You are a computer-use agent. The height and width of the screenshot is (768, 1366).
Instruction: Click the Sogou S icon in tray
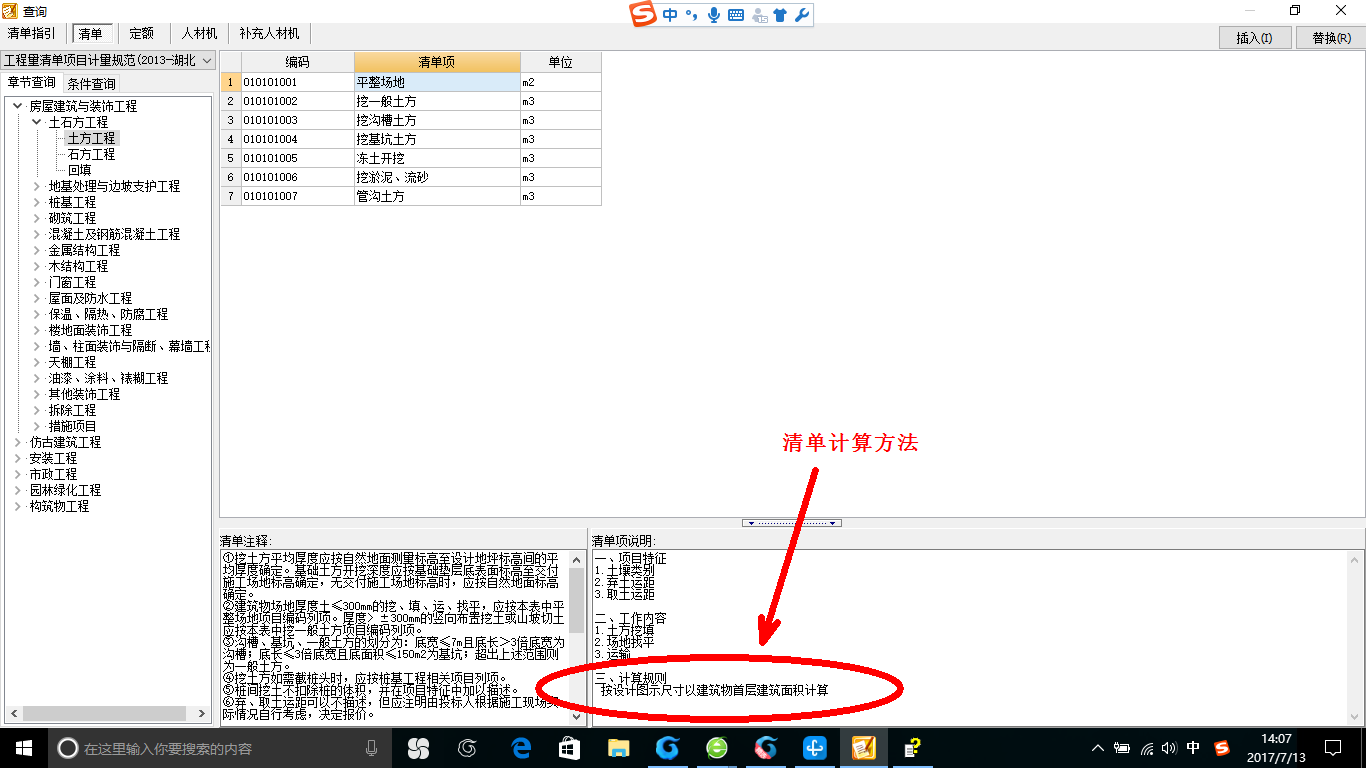tap(1221, 747)
